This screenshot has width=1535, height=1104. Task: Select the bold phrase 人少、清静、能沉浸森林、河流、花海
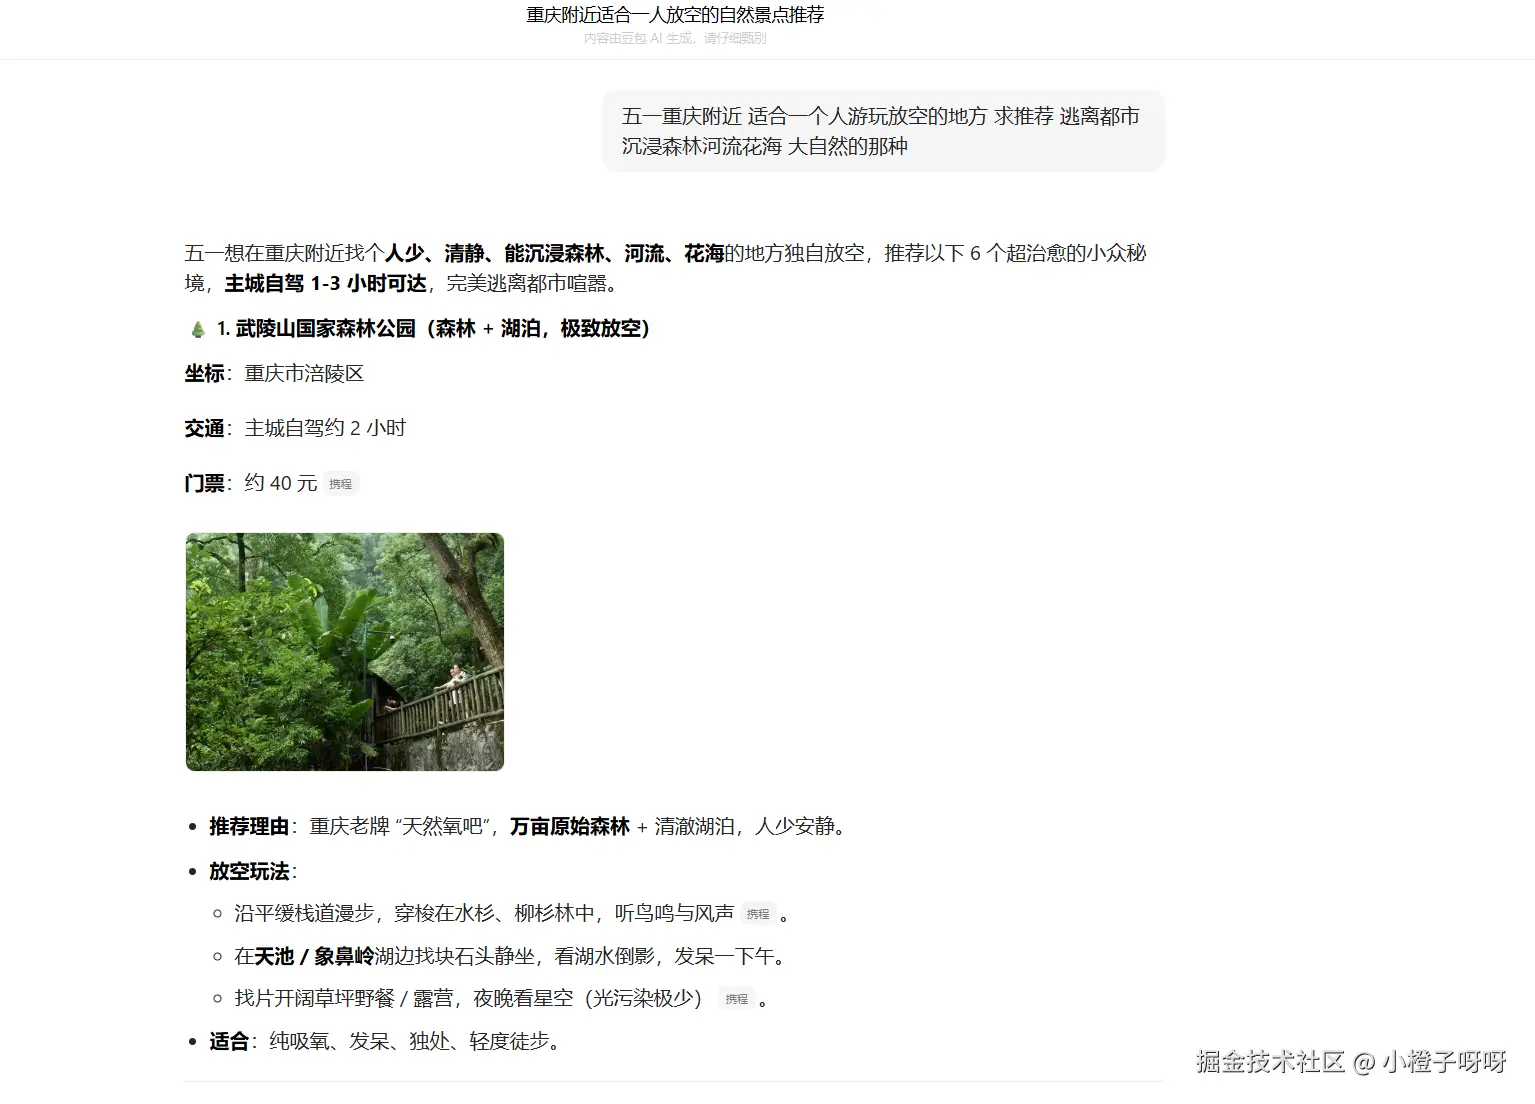coord(555,254)
